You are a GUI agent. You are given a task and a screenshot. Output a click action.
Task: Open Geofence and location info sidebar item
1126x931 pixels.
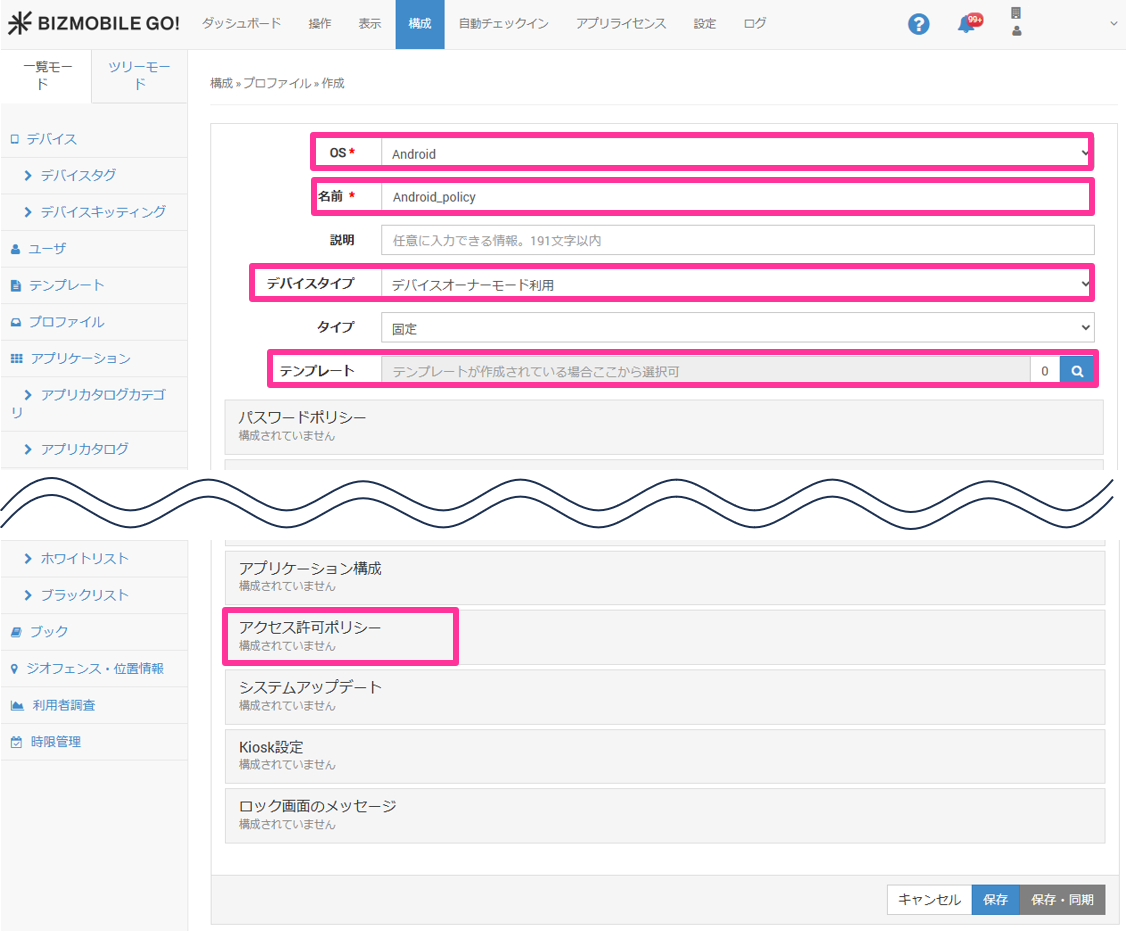pos(94,668)
